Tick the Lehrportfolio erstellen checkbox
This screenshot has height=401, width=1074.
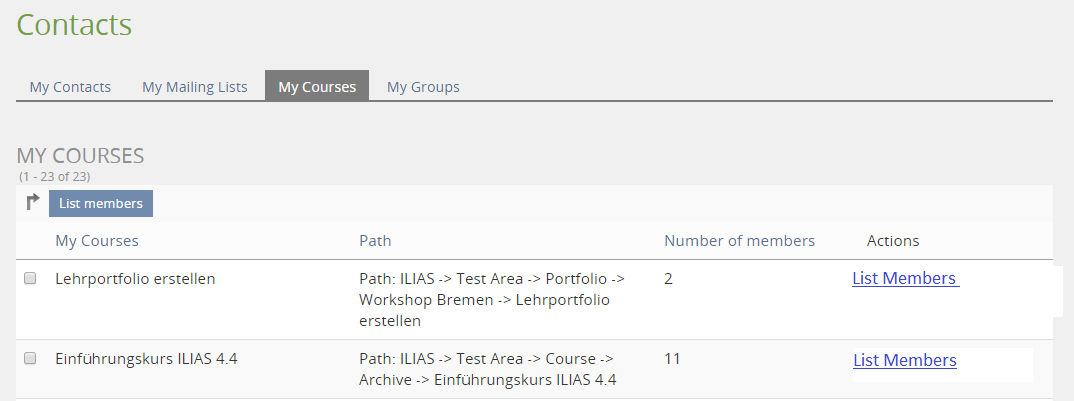pos(30,278)
